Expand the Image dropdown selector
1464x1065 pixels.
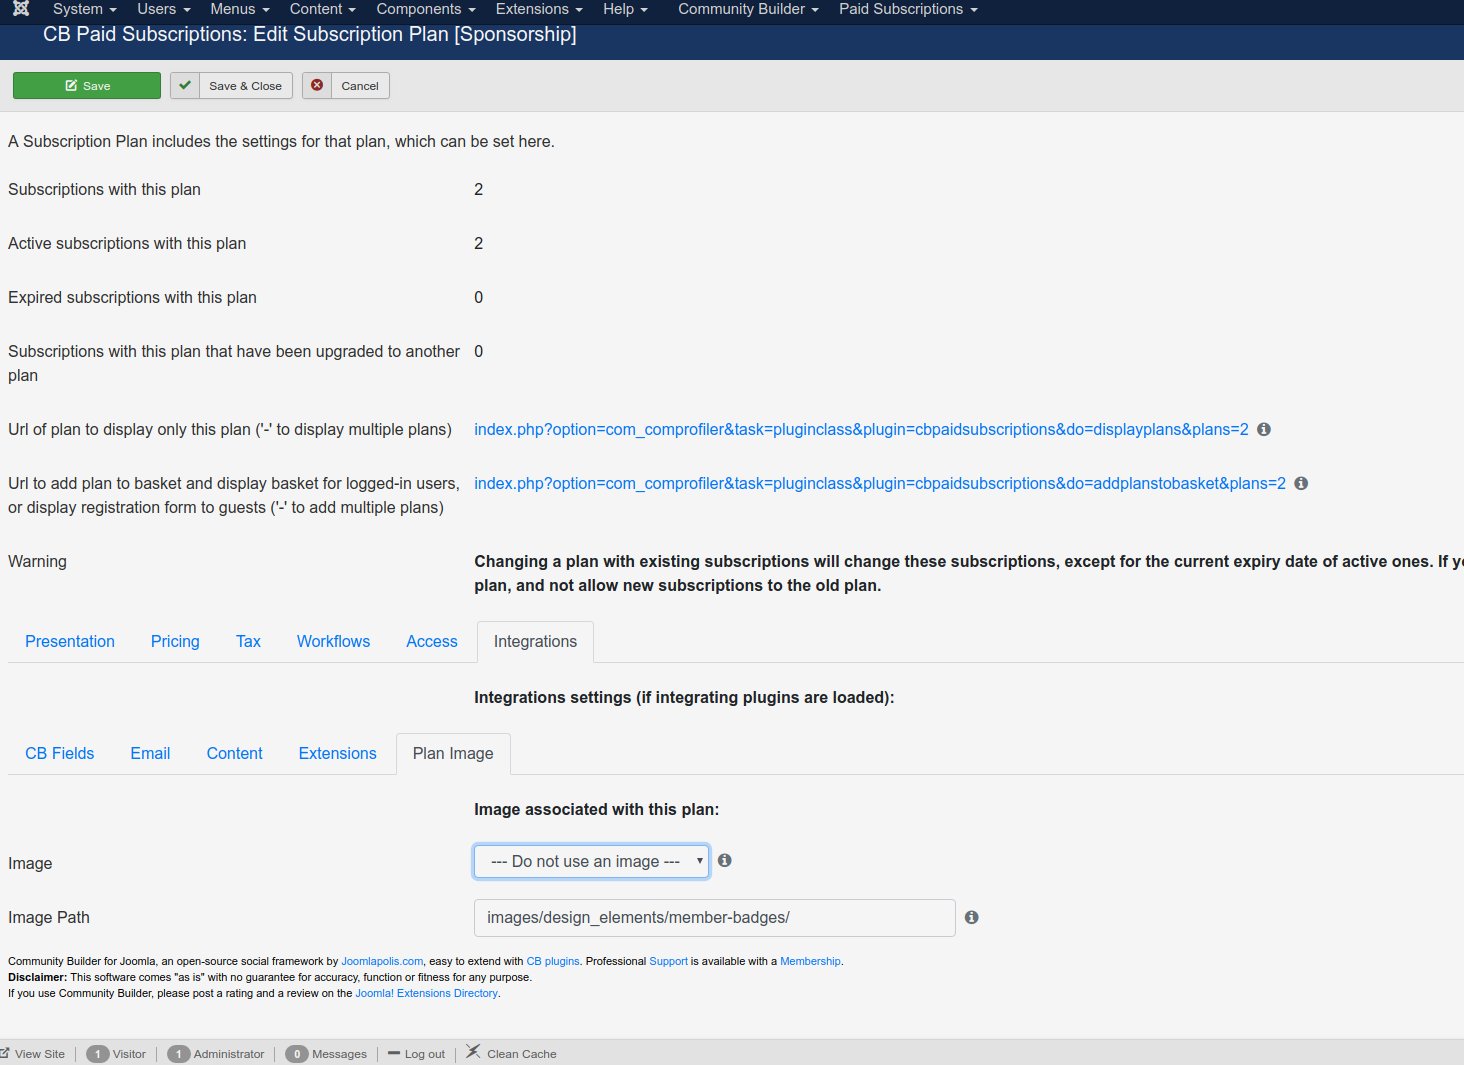click(592, 861)
